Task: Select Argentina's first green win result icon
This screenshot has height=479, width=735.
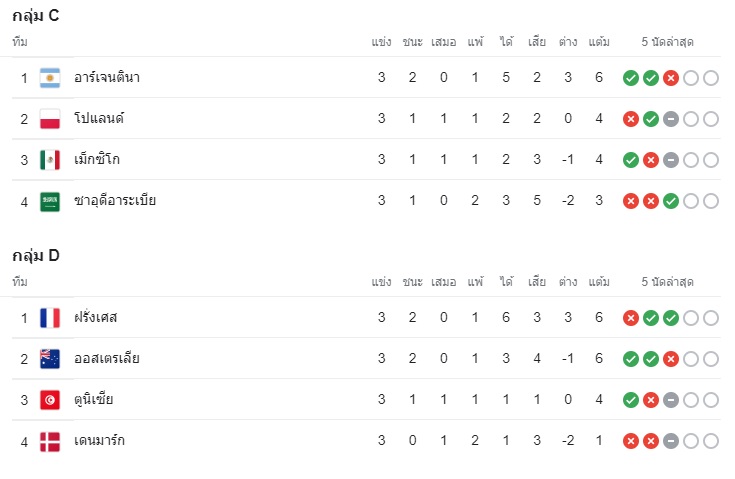Action: coord(631,78)
